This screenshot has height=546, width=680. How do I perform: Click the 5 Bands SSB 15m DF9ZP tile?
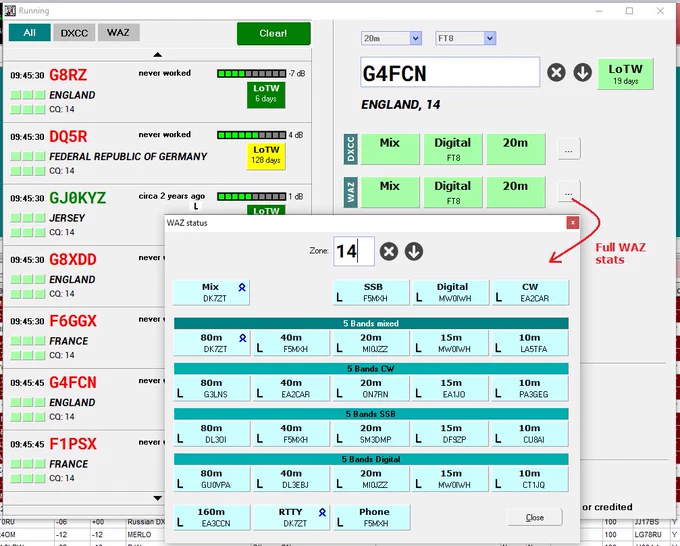point(451,434)
